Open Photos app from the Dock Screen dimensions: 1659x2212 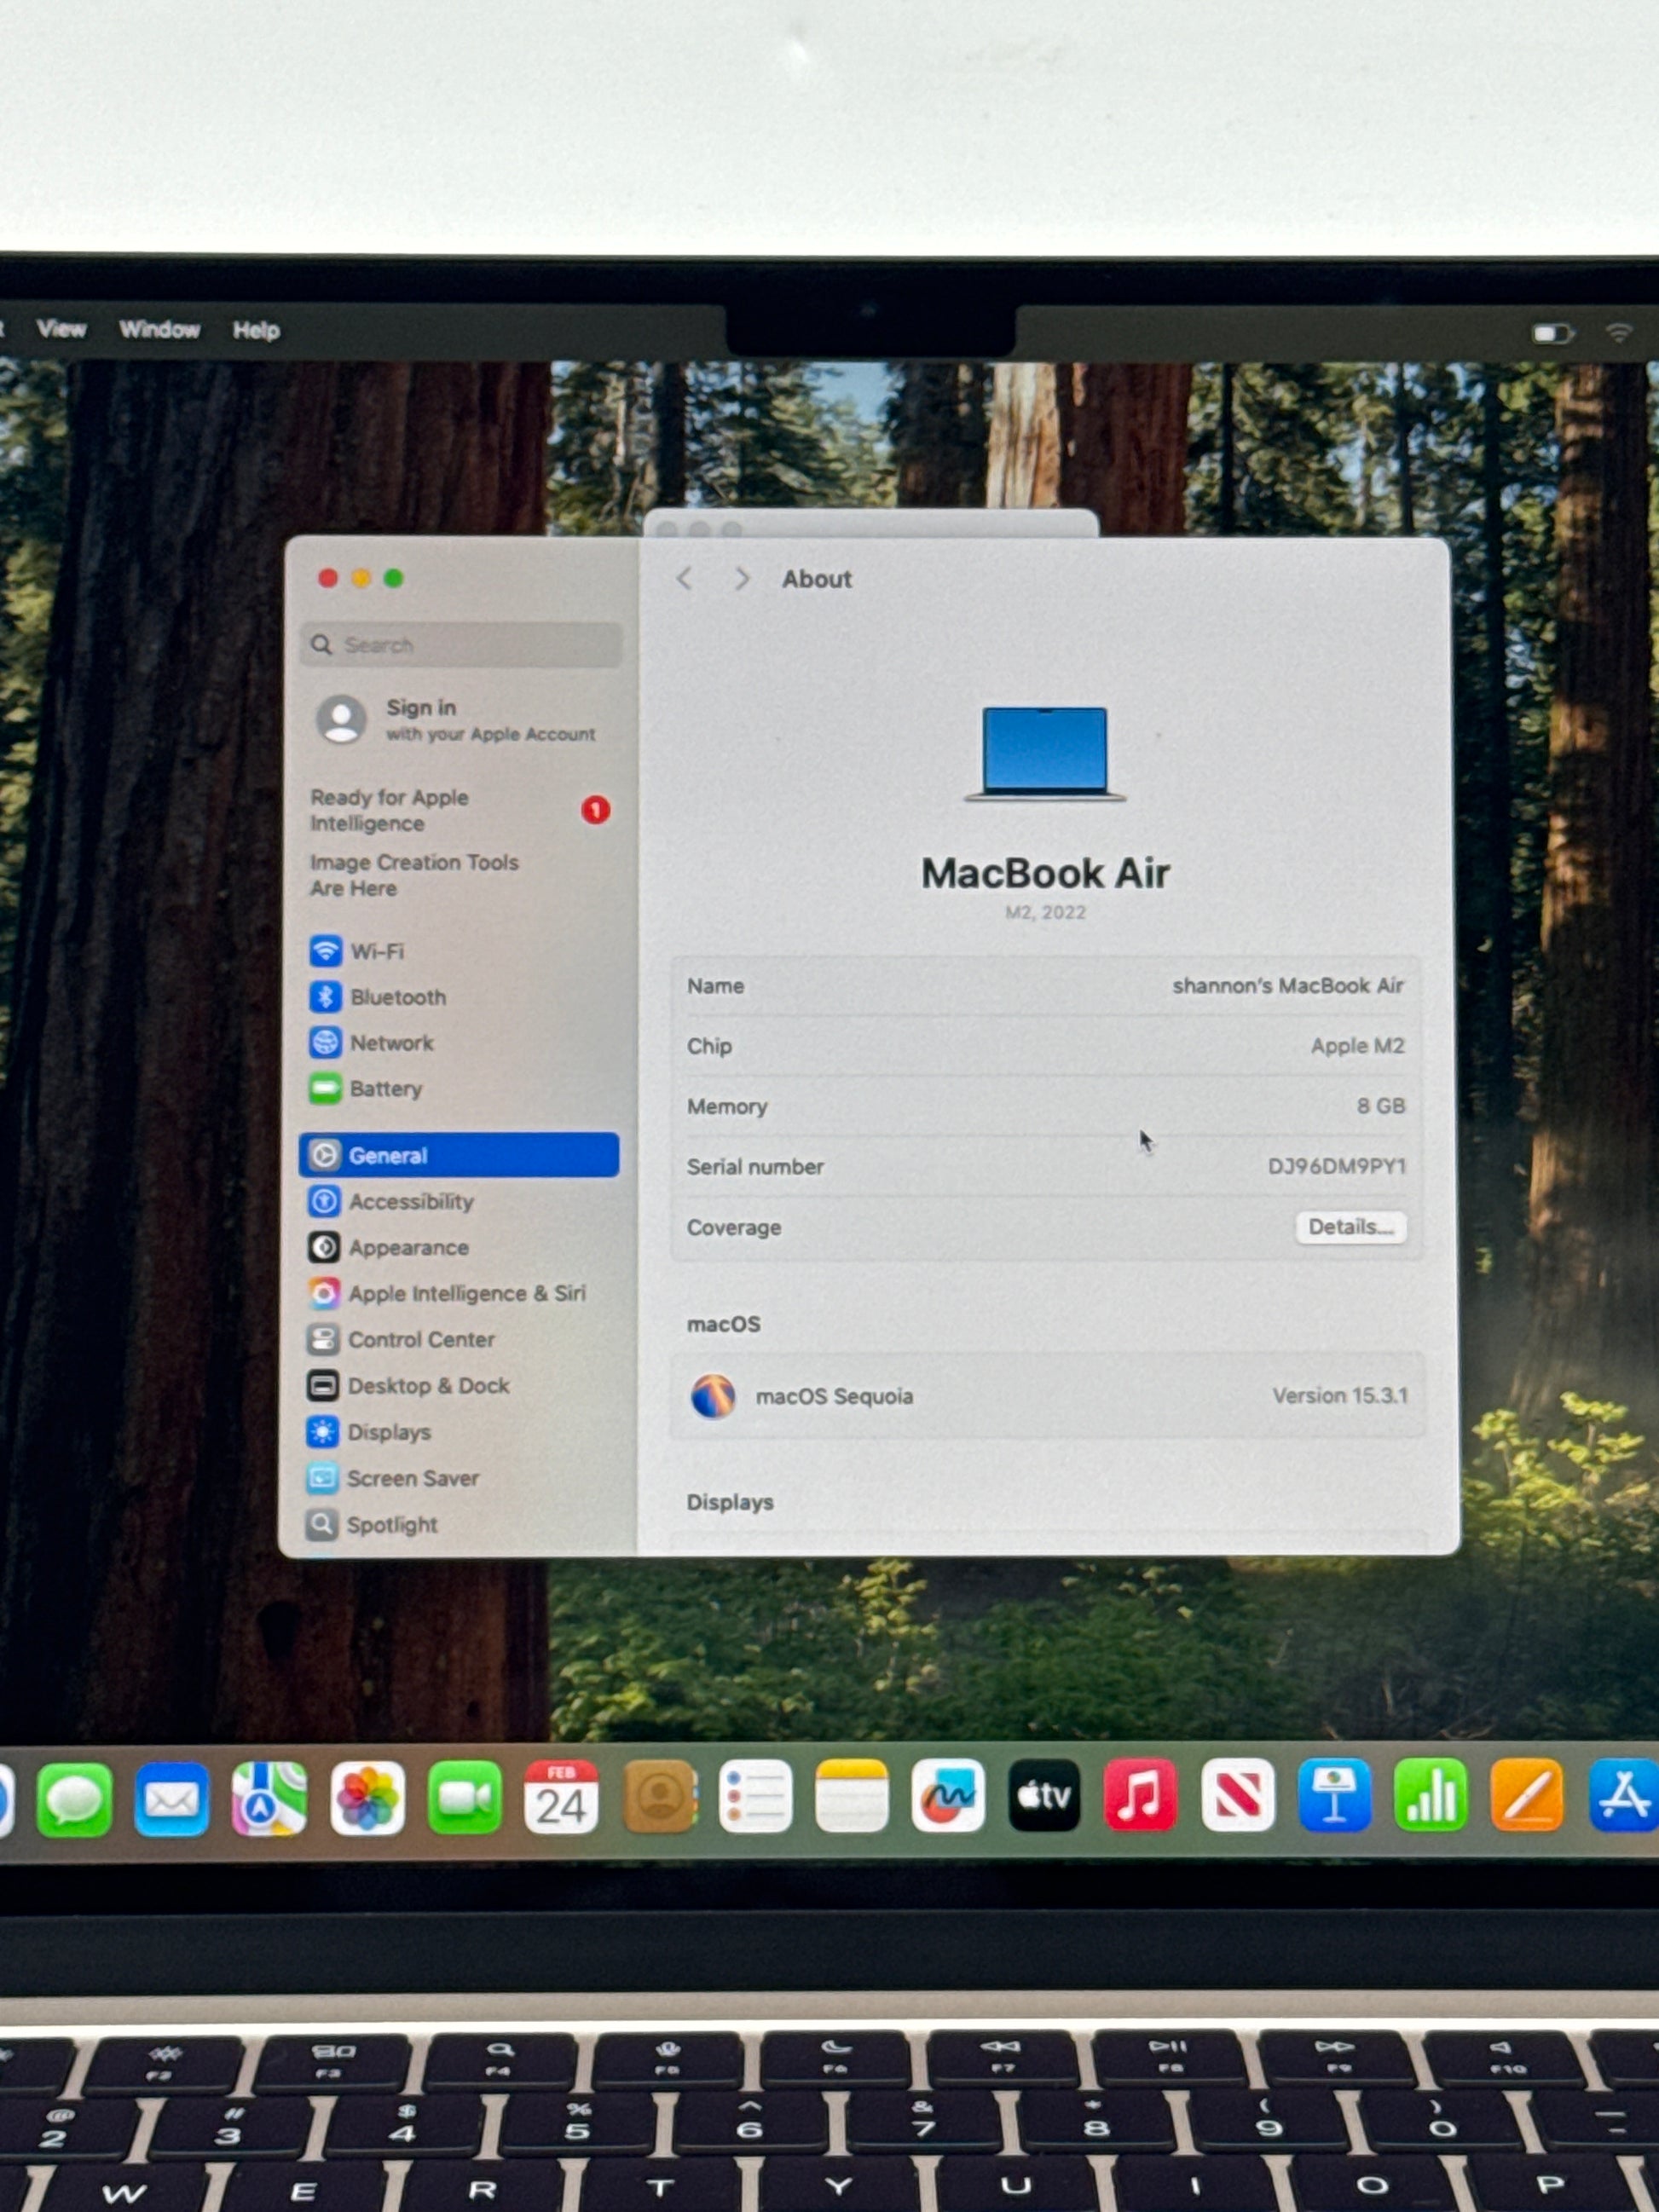367,1799
